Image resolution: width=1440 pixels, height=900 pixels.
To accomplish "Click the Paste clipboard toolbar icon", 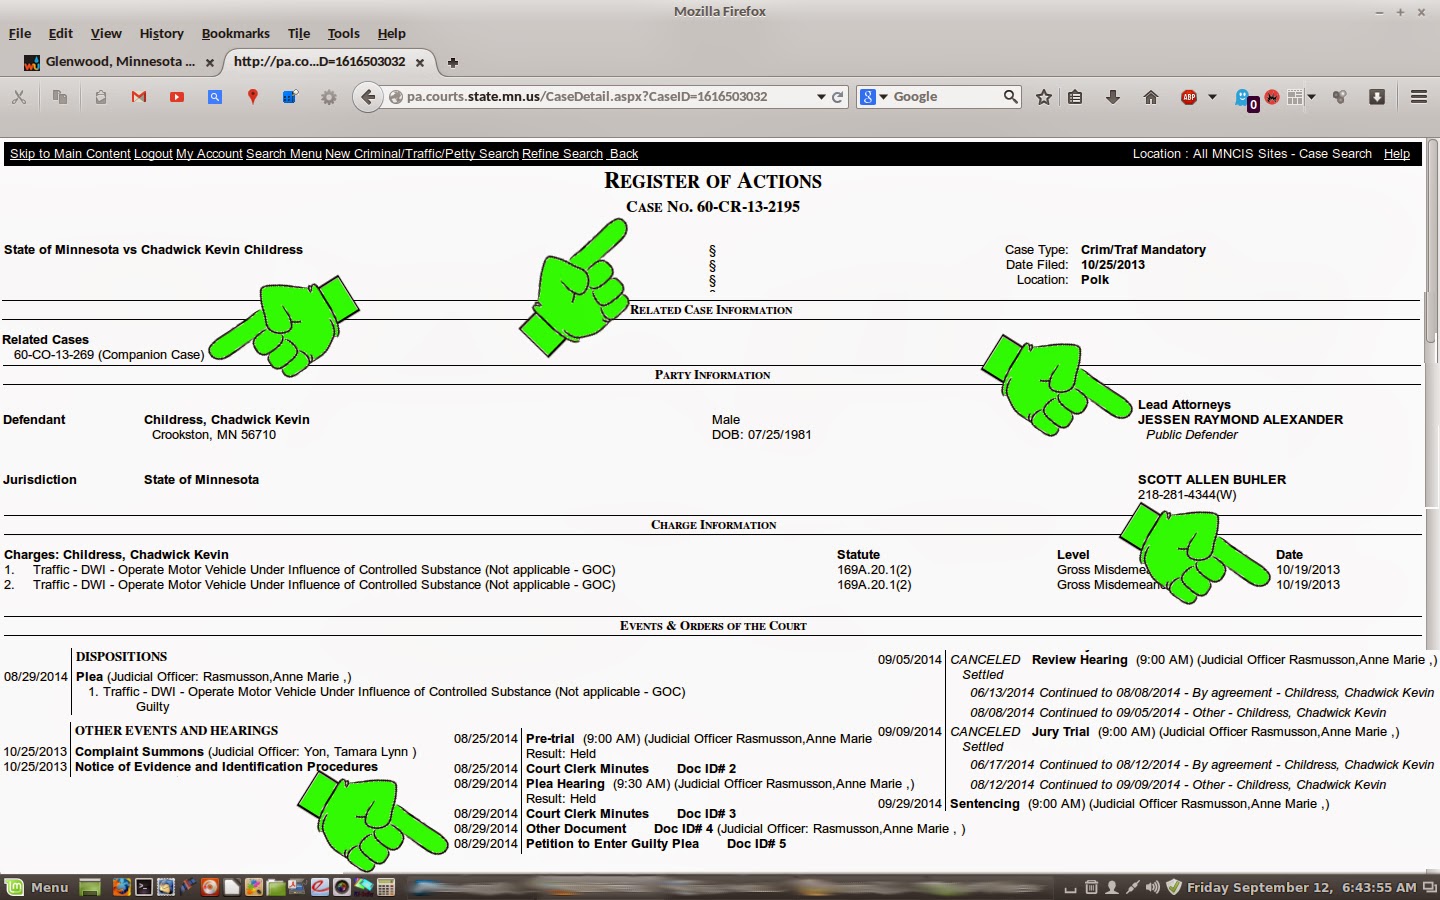I will (101, 97).
